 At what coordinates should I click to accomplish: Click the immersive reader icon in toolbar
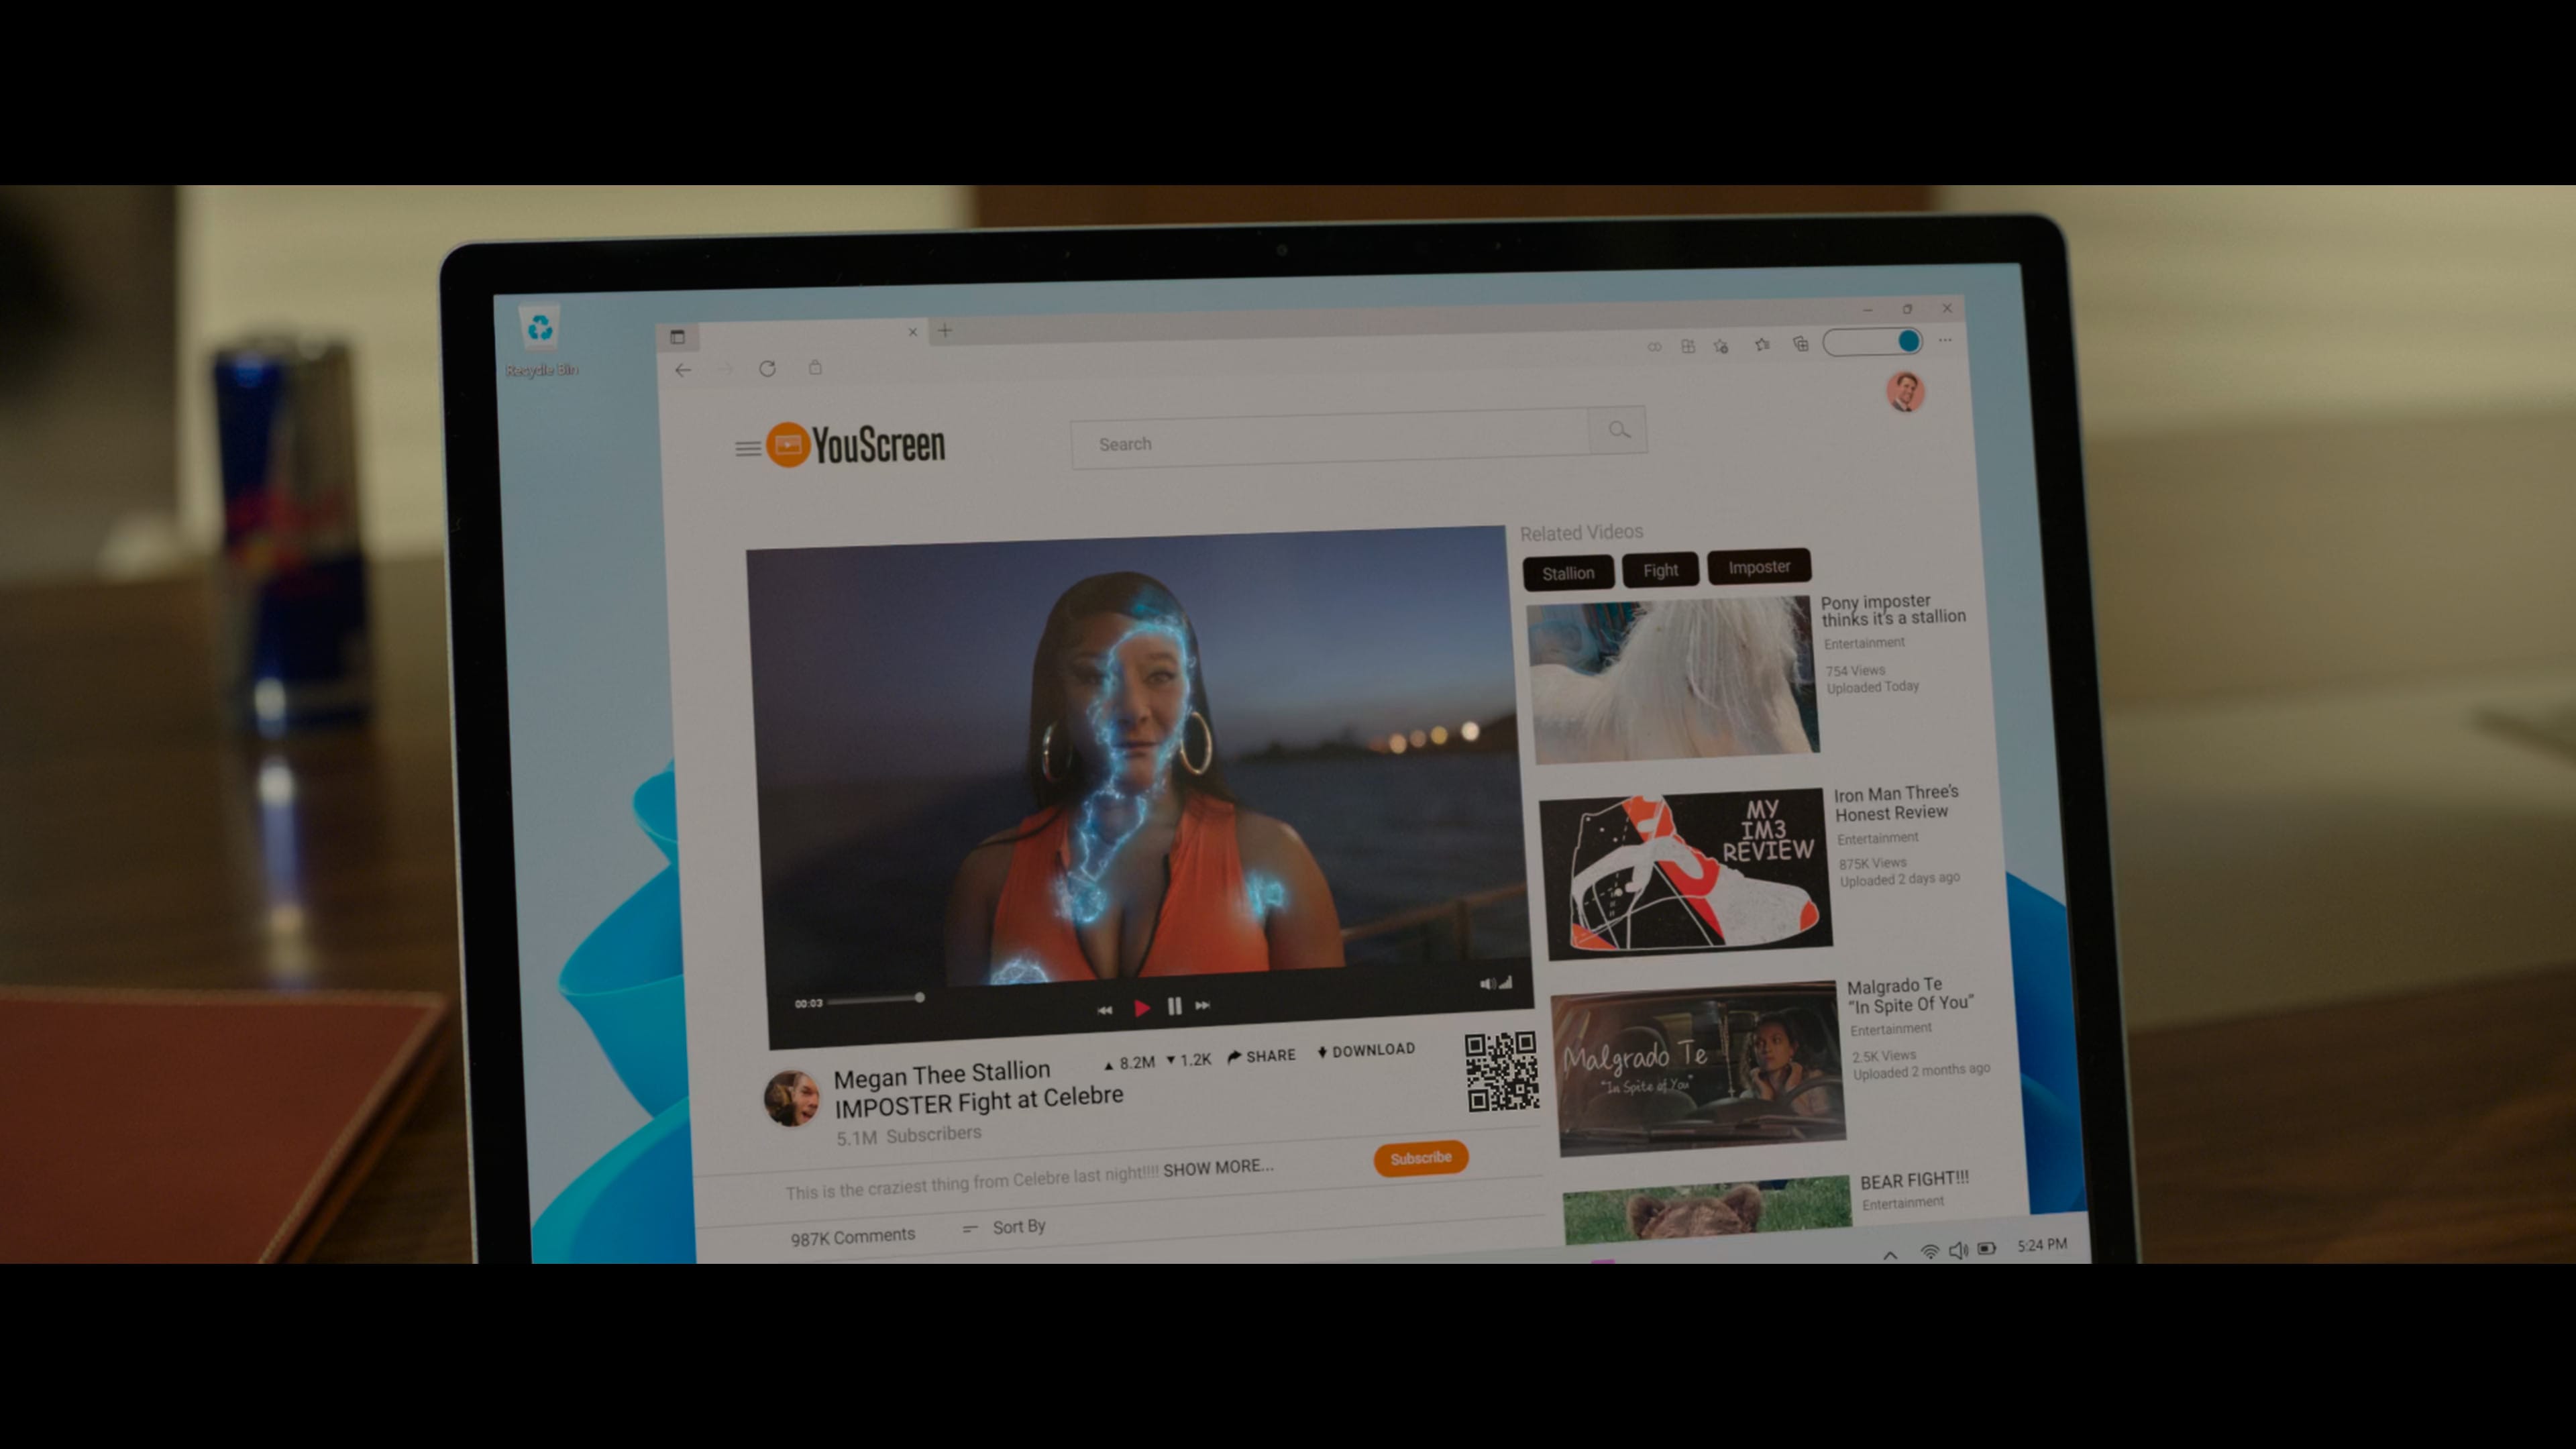(x=1655, y=346)
